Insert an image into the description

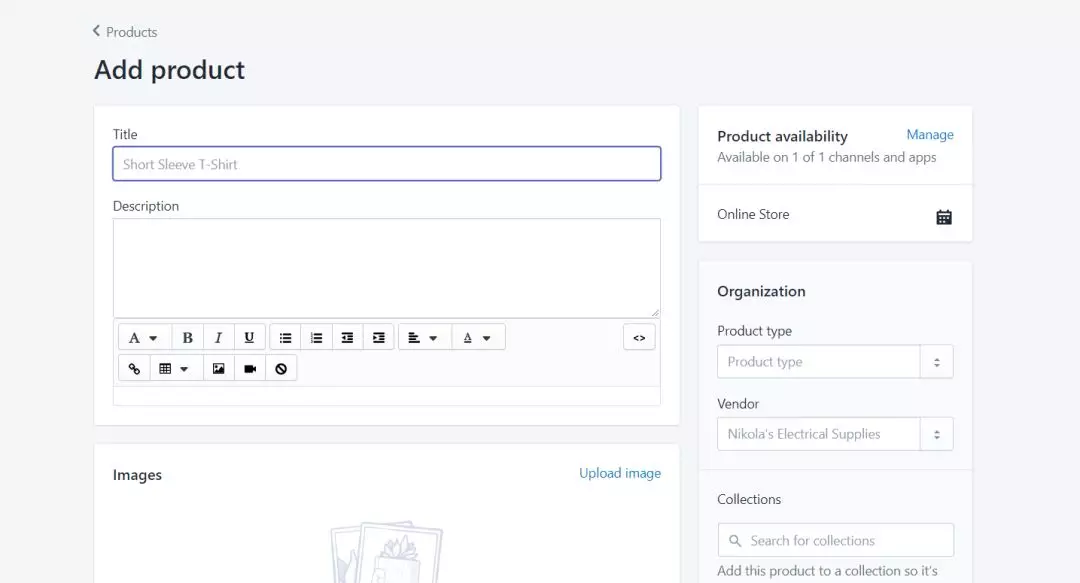tap(218, 367)
